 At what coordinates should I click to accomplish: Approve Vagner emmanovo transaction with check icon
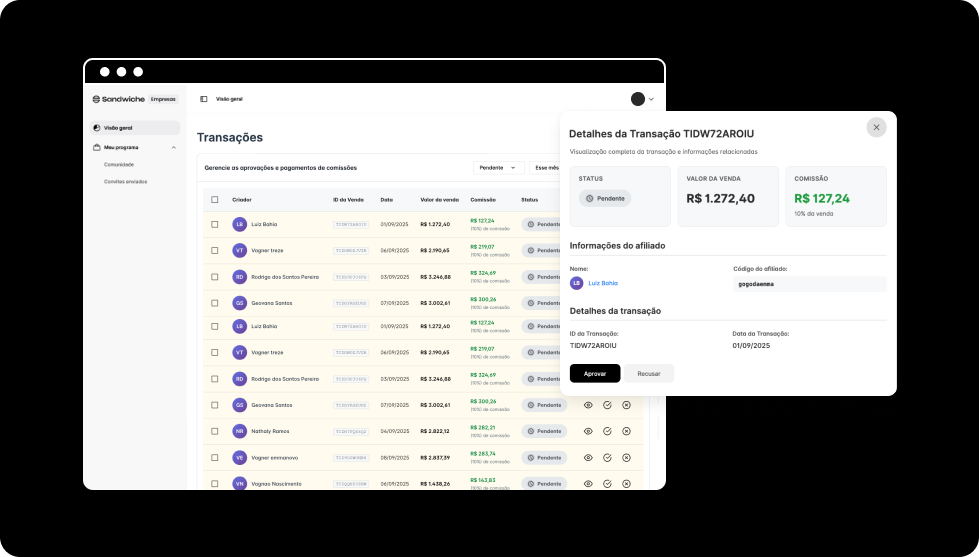tap(607, 457)
